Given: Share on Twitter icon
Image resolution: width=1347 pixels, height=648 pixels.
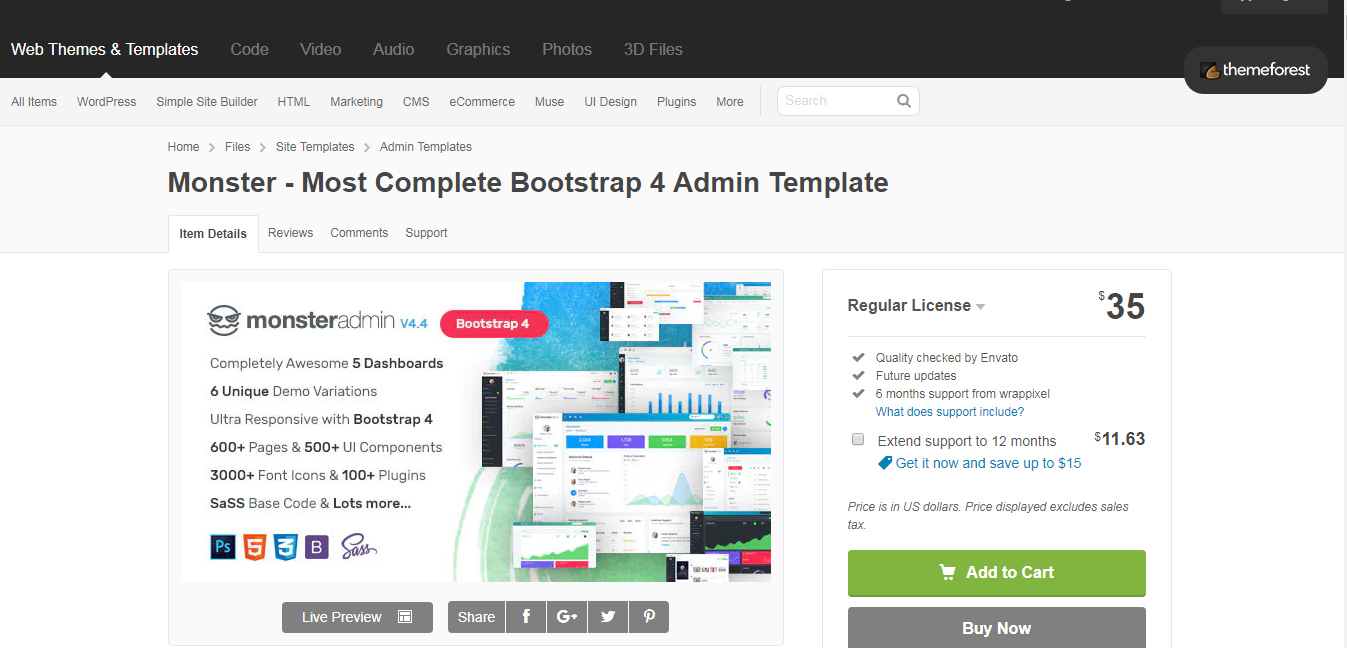Looking at the screenshot, I should pos(608,617).
